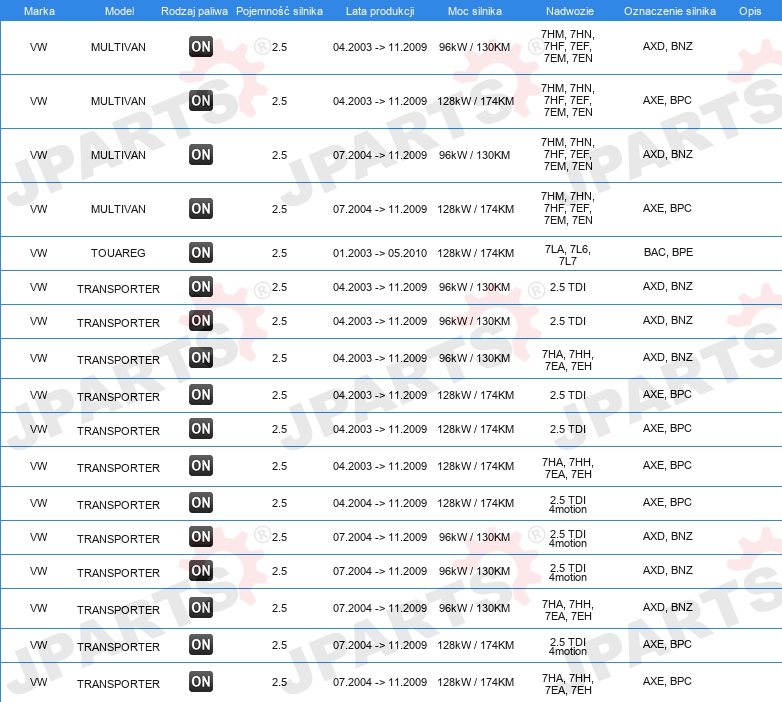
Task: Select the TOUAREG model cell
Action: [x=118, y=253]
